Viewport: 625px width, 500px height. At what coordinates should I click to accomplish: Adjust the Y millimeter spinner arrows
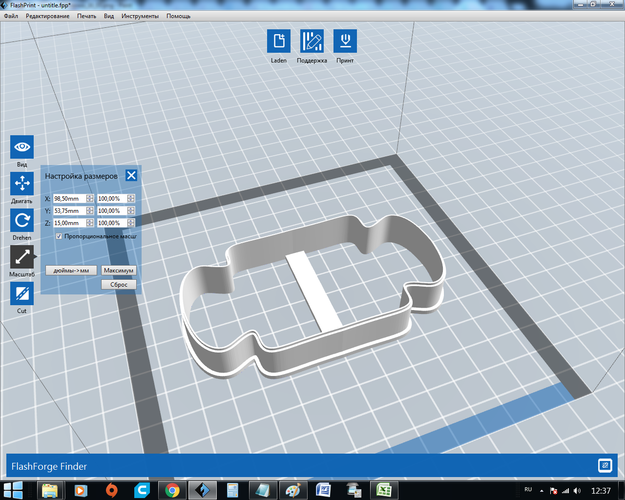click(90, 211)
